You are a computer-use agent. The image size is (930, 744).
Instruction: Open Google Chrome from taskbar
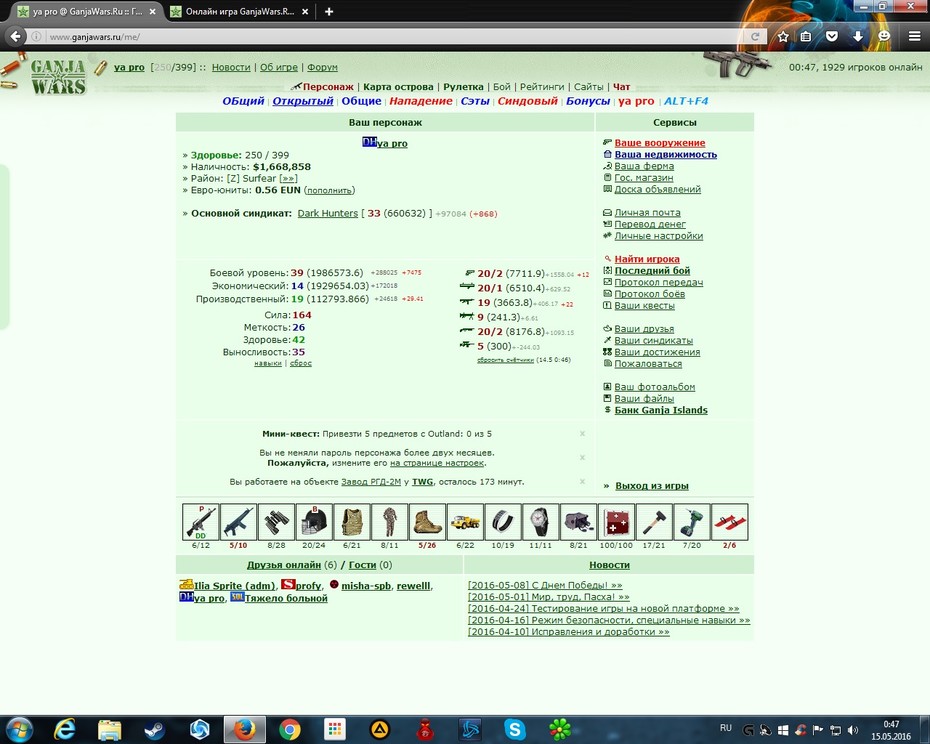coord(290,729)
